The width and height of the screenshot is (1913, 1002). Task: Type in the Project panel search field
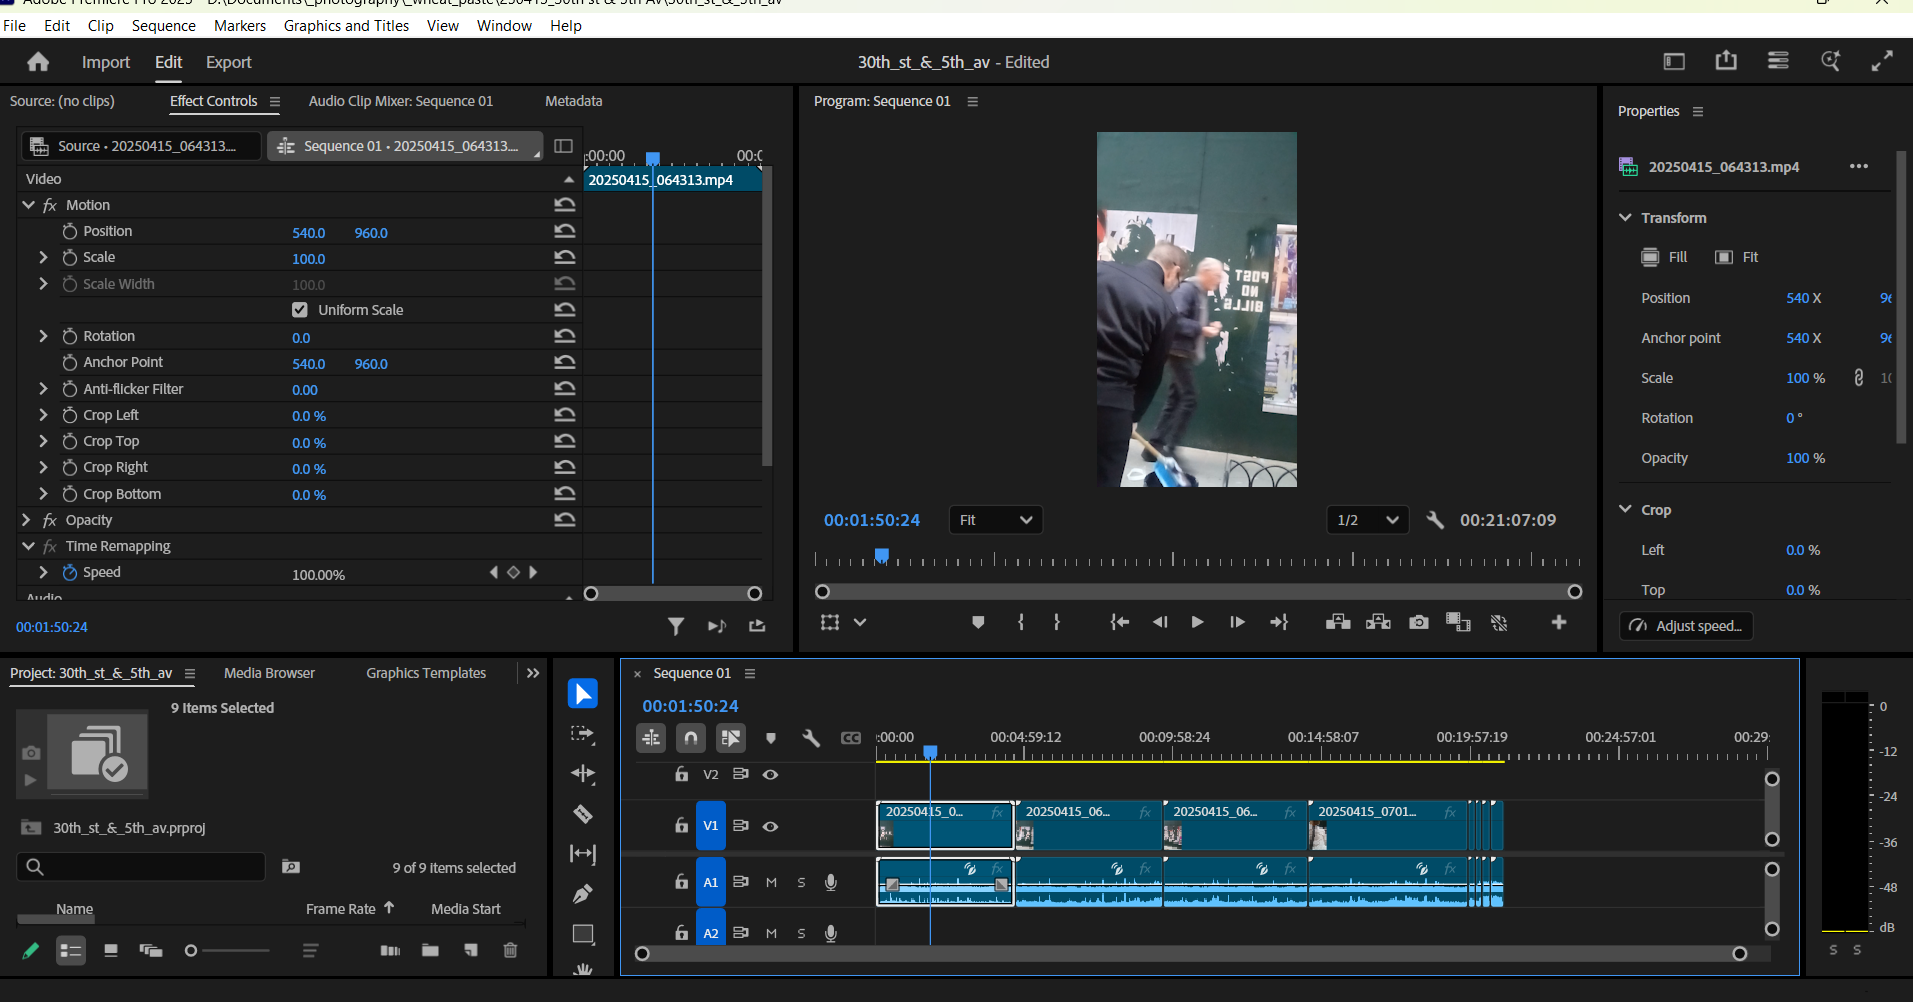(x=140, y=865)
